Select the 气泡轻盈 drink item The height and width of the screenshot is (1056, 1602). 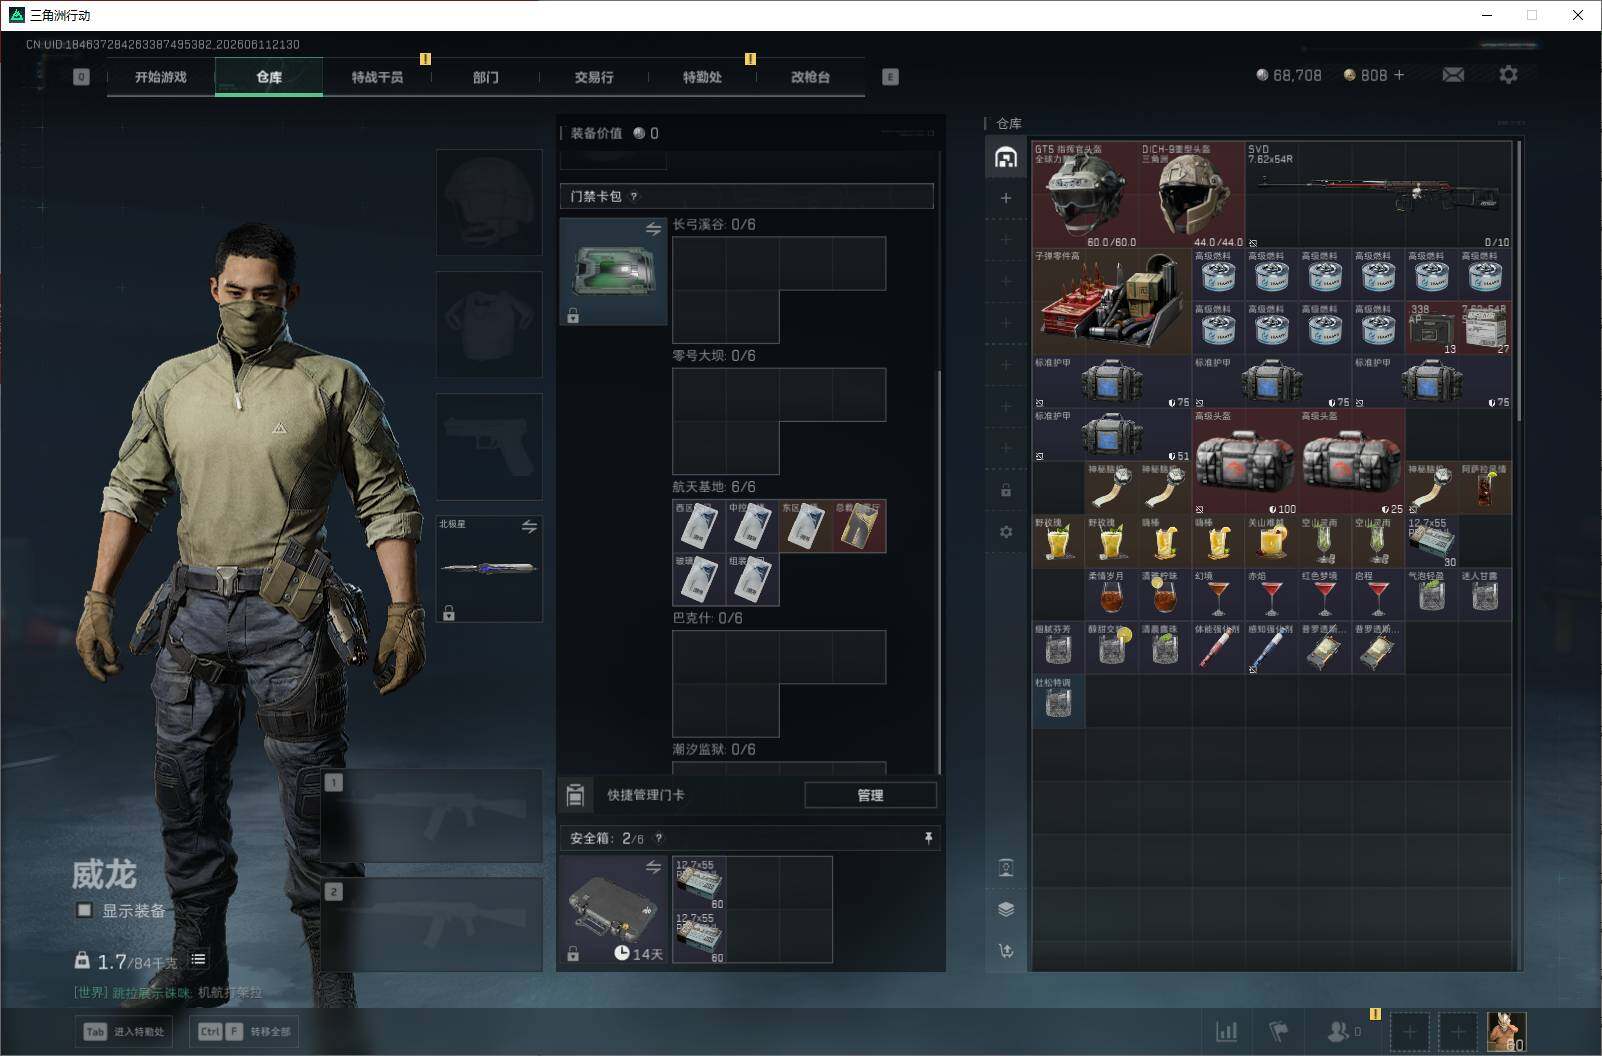click(x=1432, y=594)
